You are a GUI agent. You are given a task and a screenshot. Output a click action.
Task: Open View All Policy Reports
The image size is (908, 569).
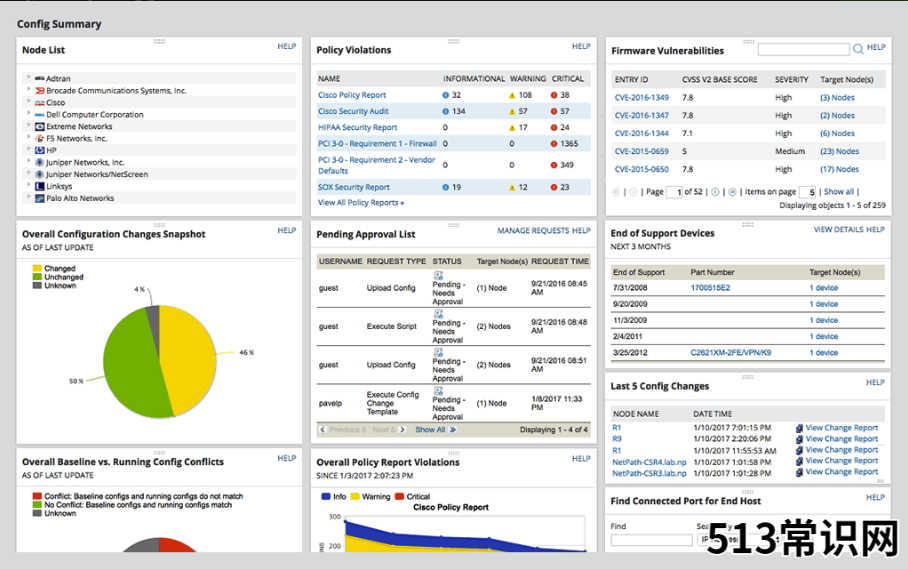(x=361, y=203)
